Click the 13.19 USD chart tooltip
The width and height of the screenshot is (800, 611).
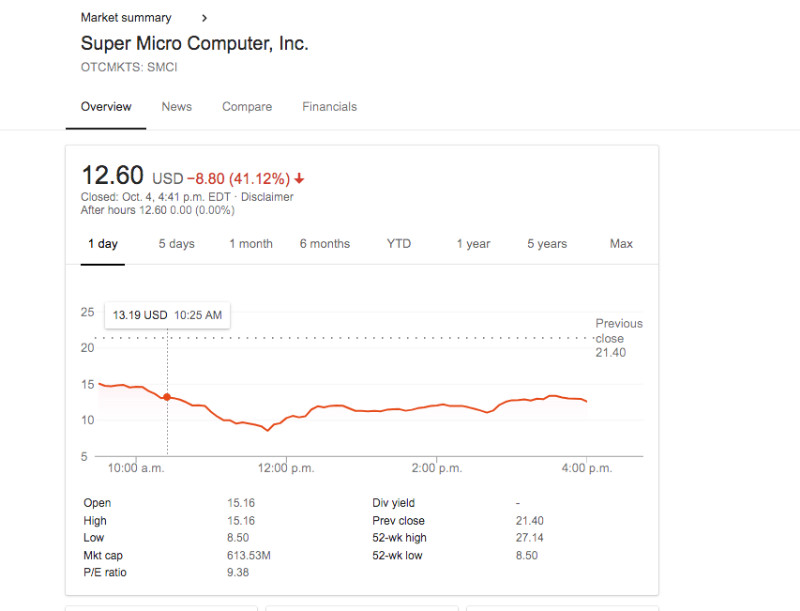167,315
